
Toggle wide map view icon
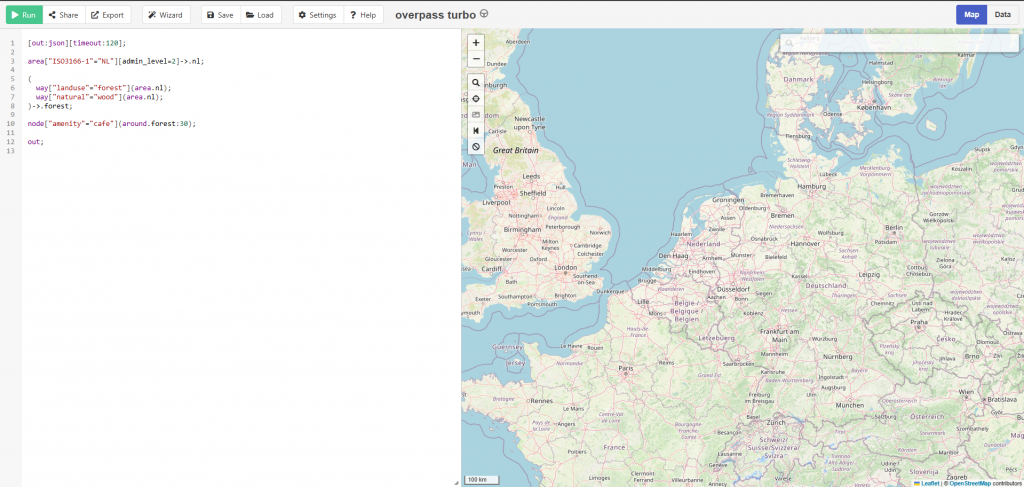[476, 130]
